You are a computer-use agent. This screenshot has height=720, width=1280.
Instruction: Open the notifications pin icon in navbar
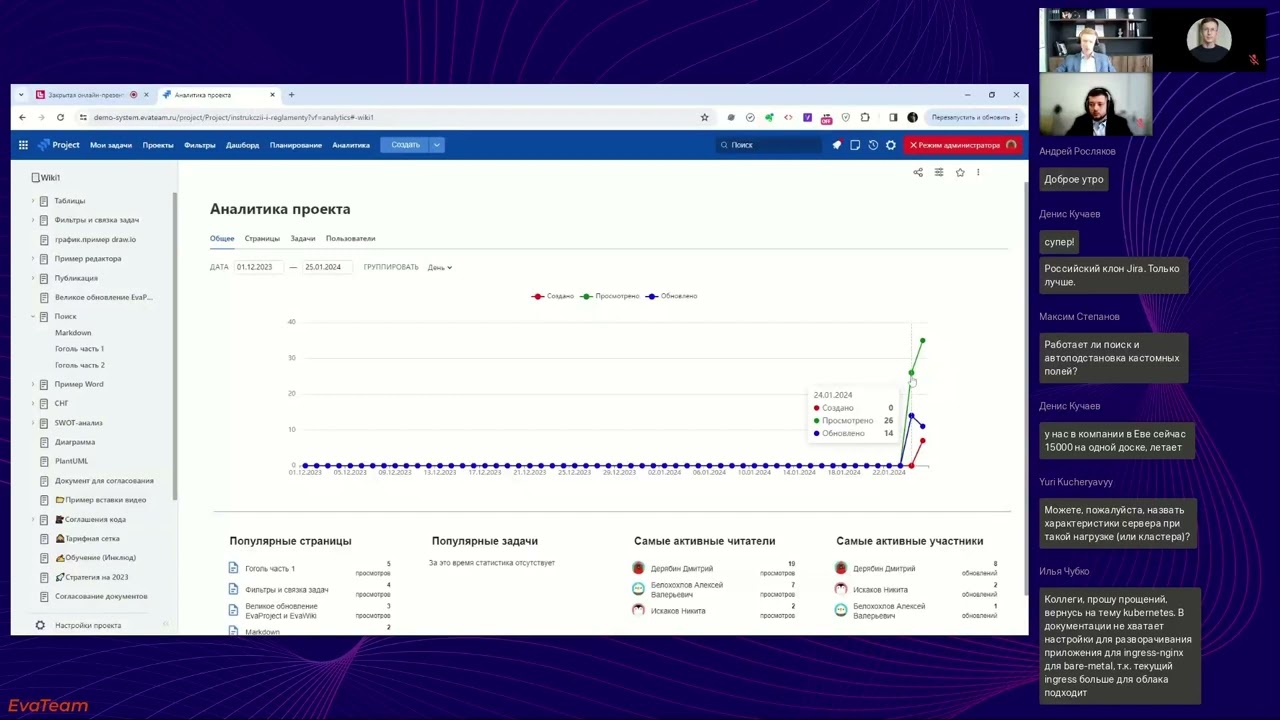(x=837, y=145)
